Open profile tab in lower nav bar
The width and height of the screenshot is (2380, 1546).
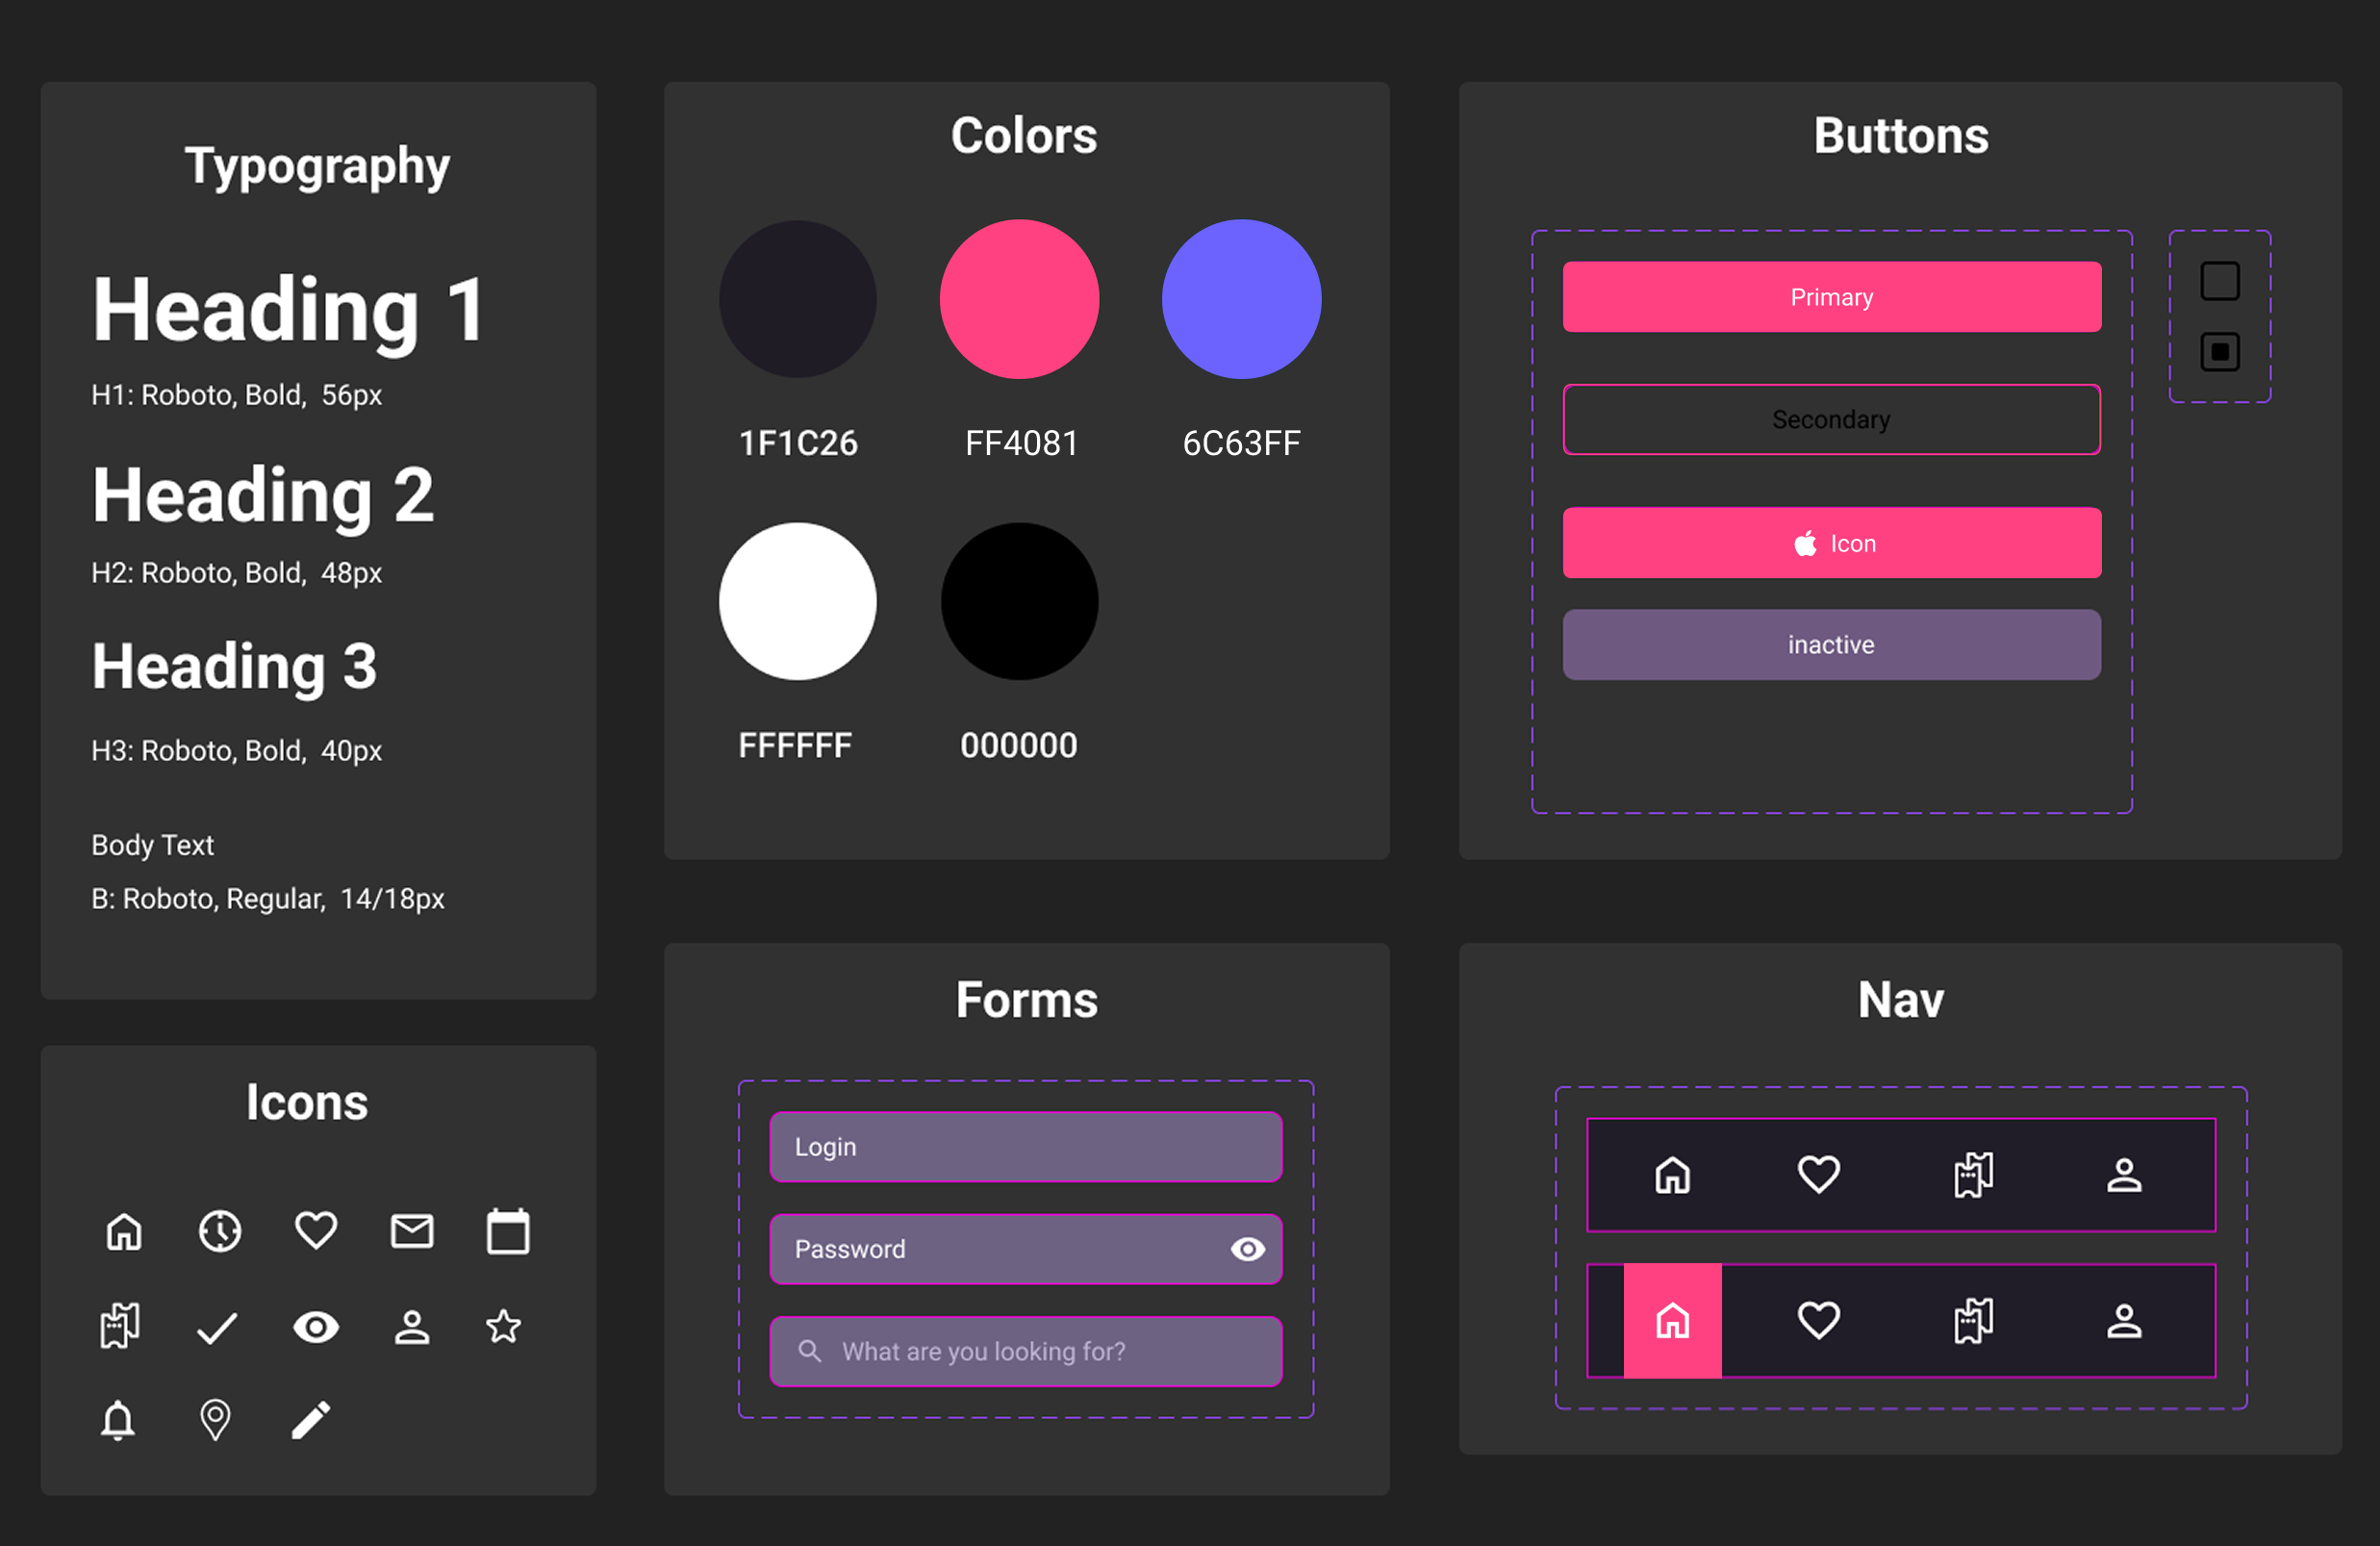2124,1321
